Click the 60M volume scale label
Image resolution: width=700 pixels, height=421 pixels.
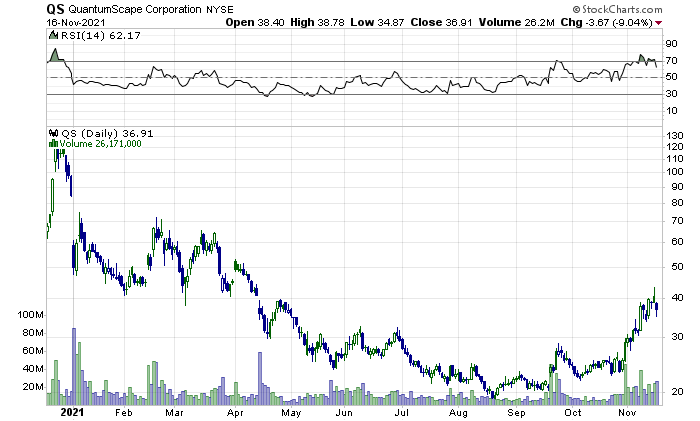point(33,351)
